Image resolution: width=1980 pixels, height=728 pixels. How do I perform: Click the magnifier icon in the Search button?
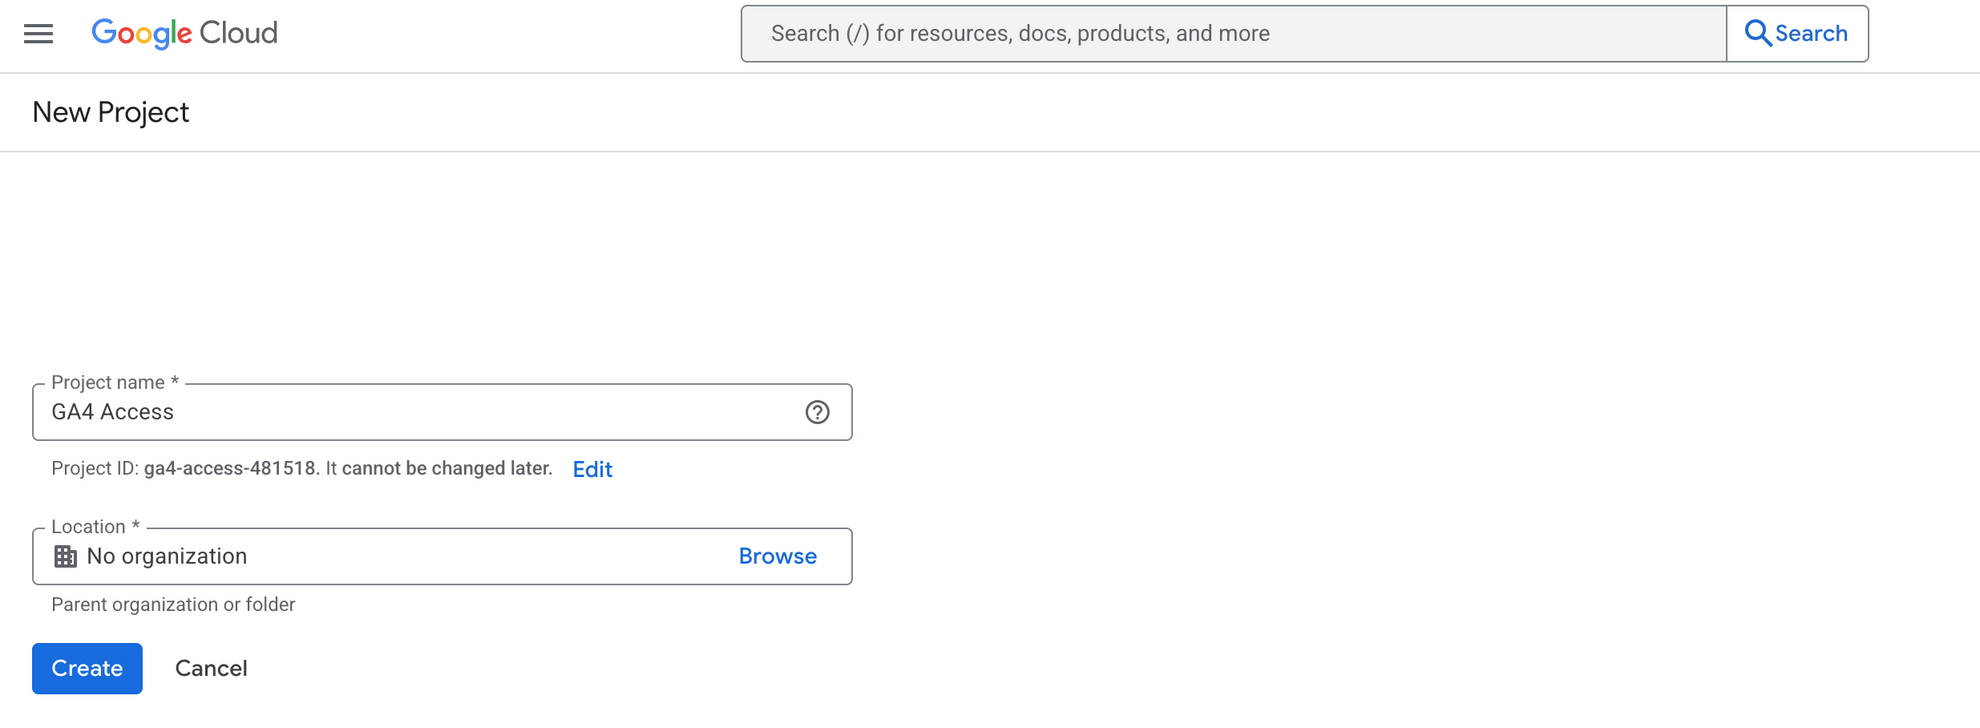pyautogui.click(x=1758, y=32)
